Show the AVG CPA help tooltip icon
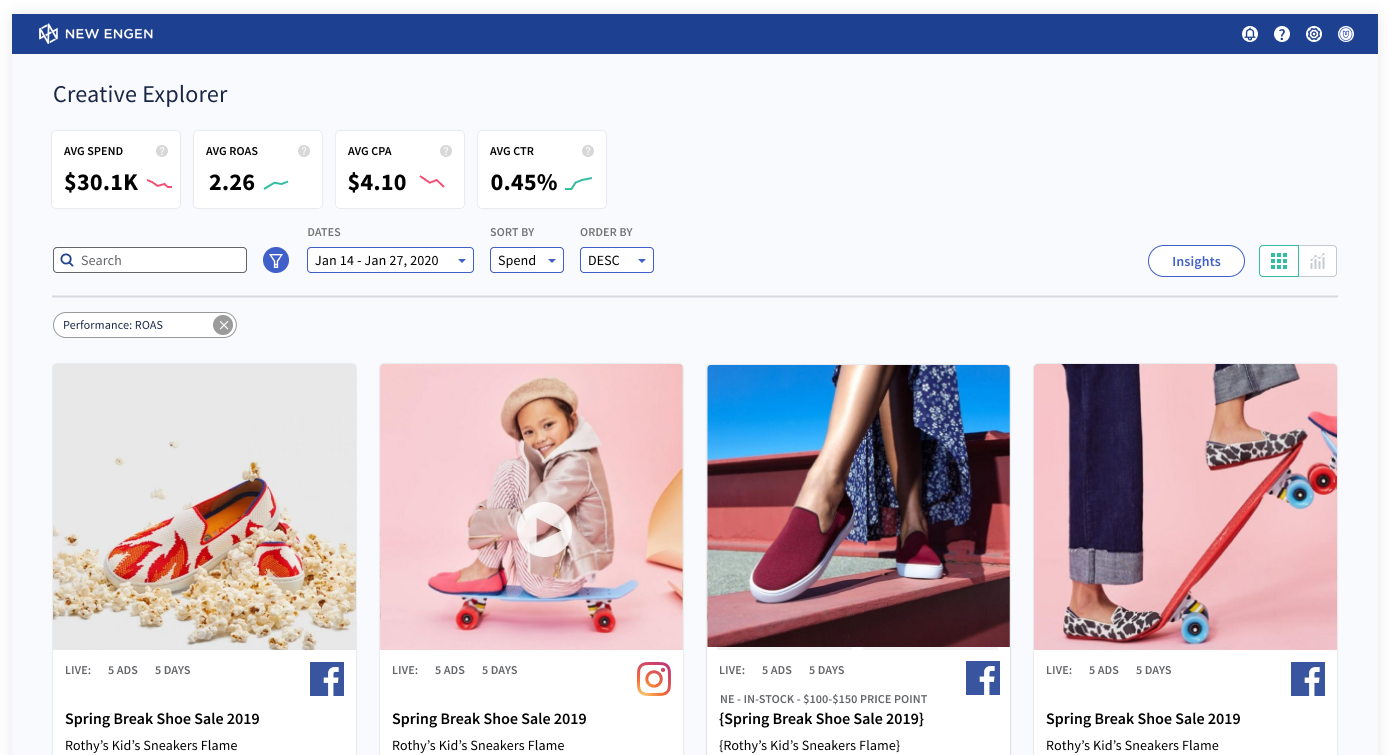 pos(446,151)
